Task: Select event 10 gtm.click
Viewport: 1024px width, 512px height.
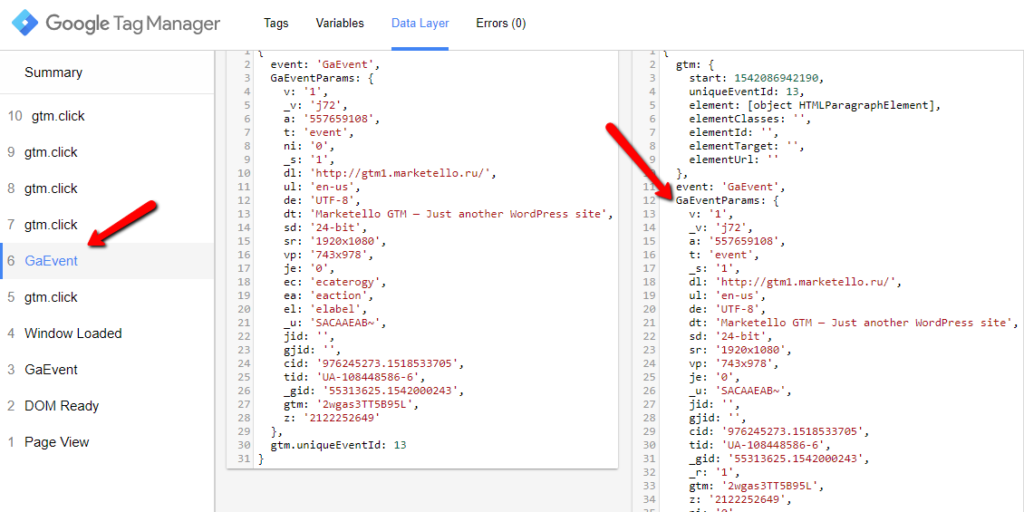Action: coord(58,116)
